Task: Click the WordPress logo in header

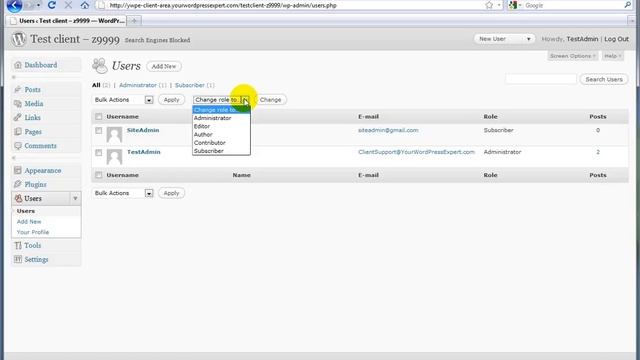Action: pos(19,39)
